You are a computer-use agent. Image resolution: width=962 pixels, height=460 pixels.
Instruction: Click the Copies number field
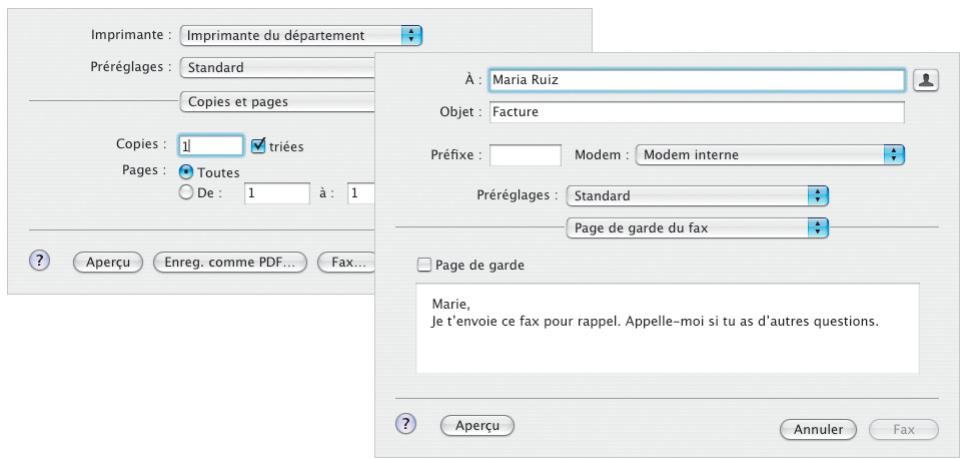click(210, 146)
